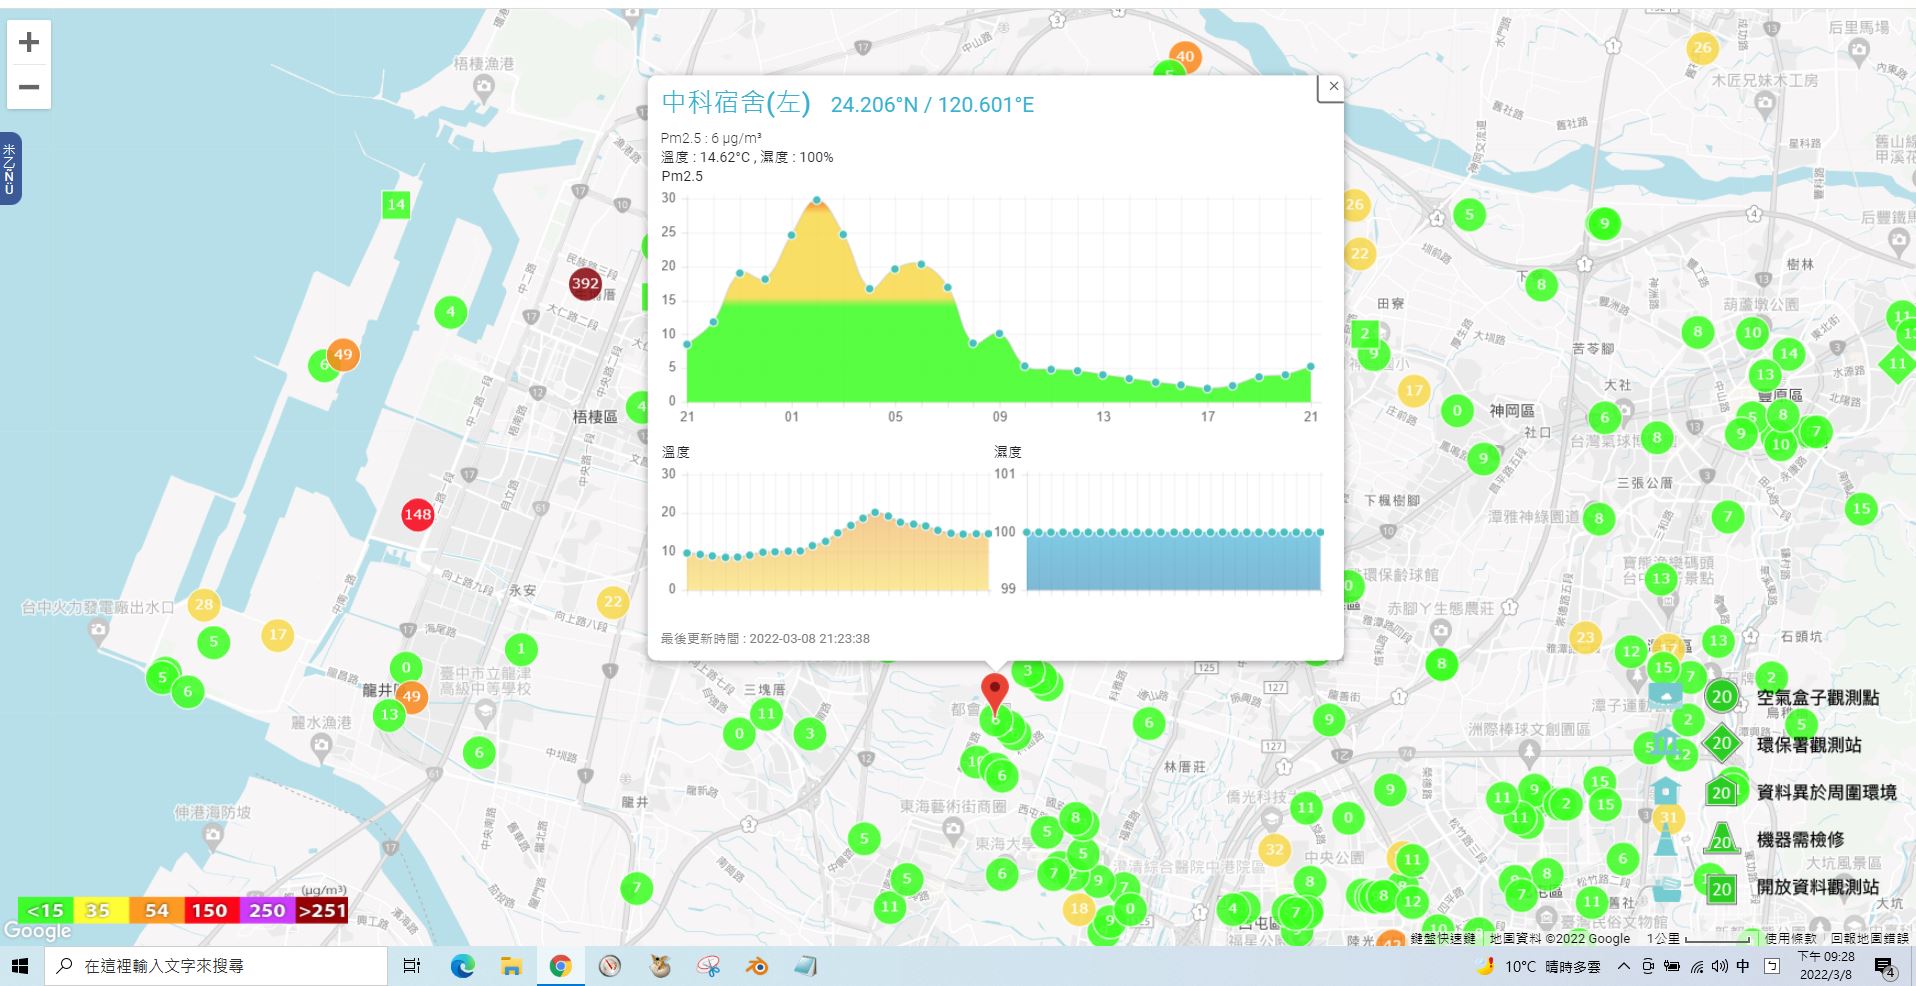Open the 回報地圖錯誤 report link
This screenshot has height=986, width=1916.
pos(1870,938)
